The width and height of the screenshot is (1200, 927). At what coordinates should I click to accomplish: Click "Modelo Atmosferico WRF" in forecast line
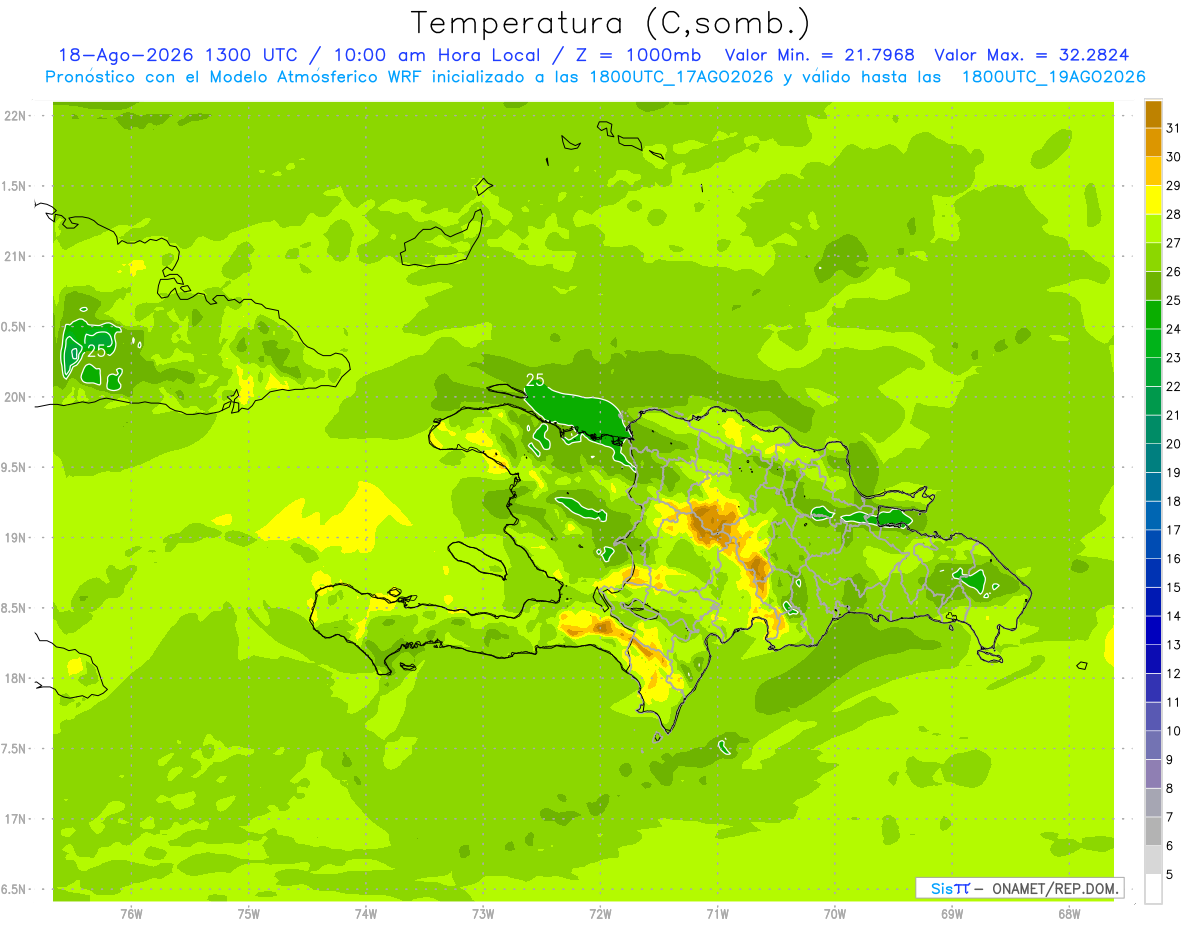pos(322,77)
